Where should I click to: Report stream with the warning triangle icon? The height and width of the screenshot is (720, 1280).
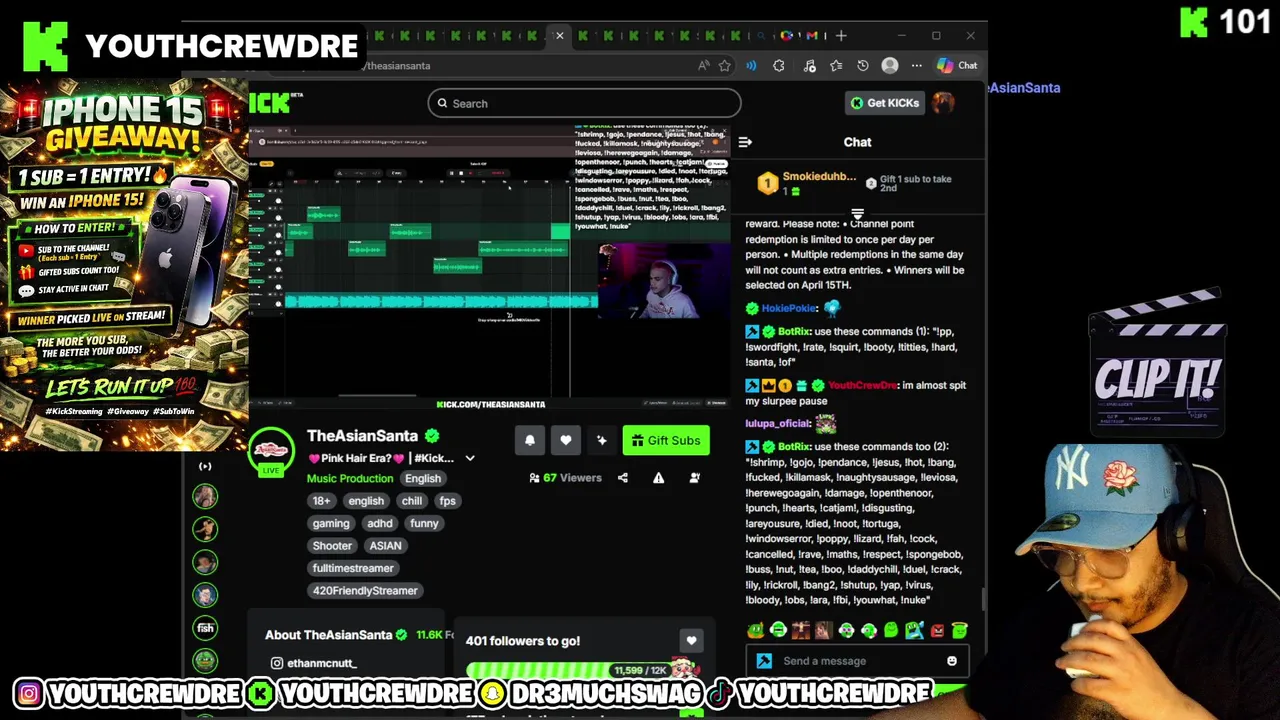pyautogui.click(x=659, y=478)
